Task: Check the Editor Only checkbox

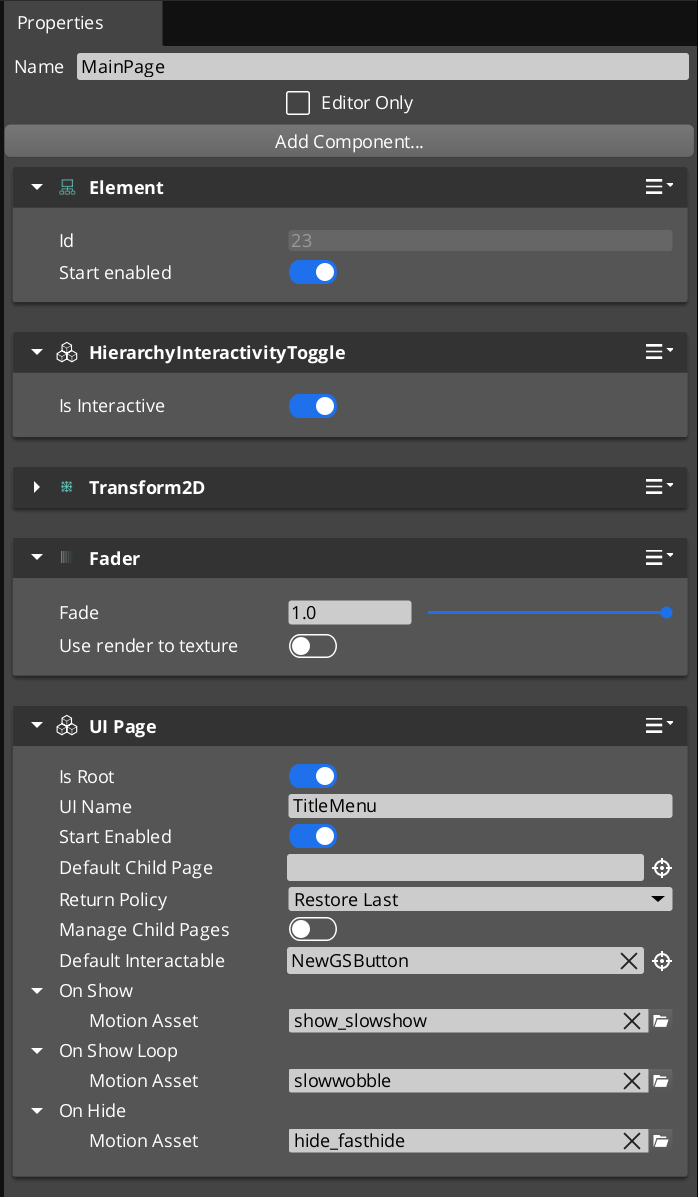Action: pos(297,102)
